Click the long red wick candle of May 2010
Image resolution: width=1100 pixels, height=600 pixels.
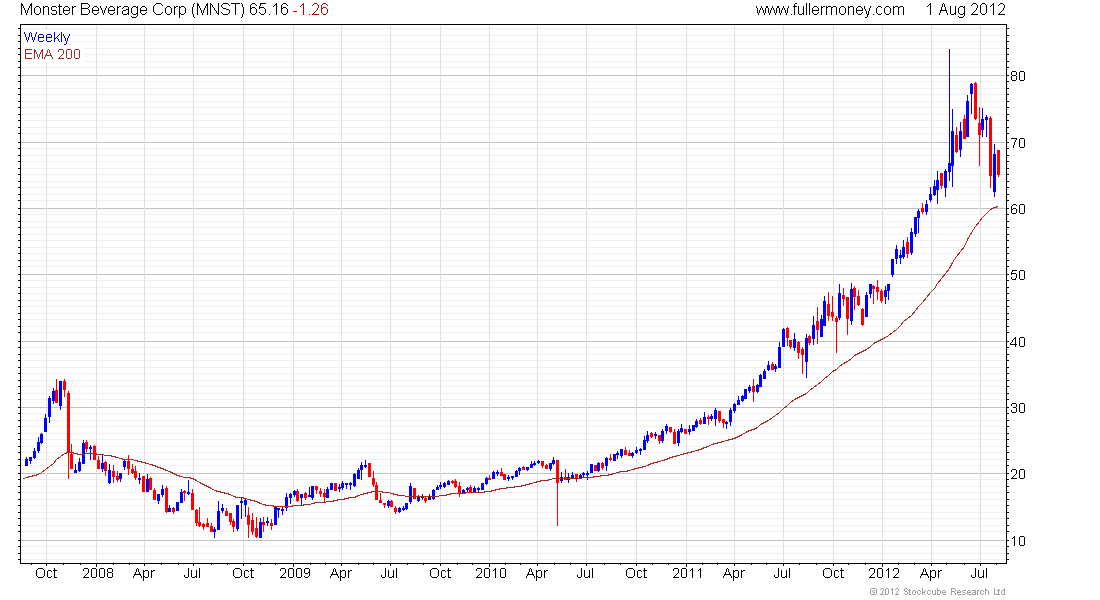[558, 493]
